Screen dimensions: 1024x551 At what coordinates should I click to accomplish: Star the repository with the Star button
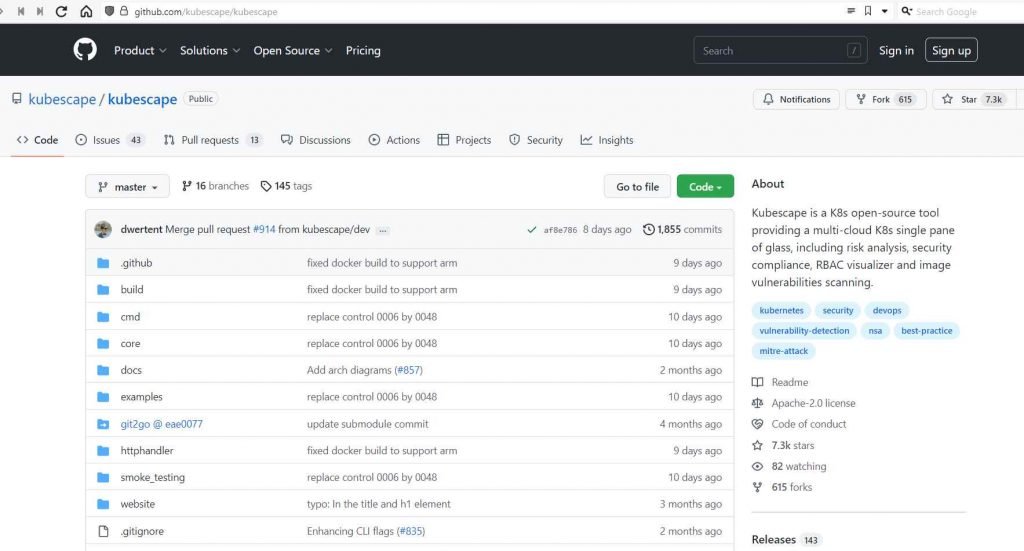coord(974,99)
